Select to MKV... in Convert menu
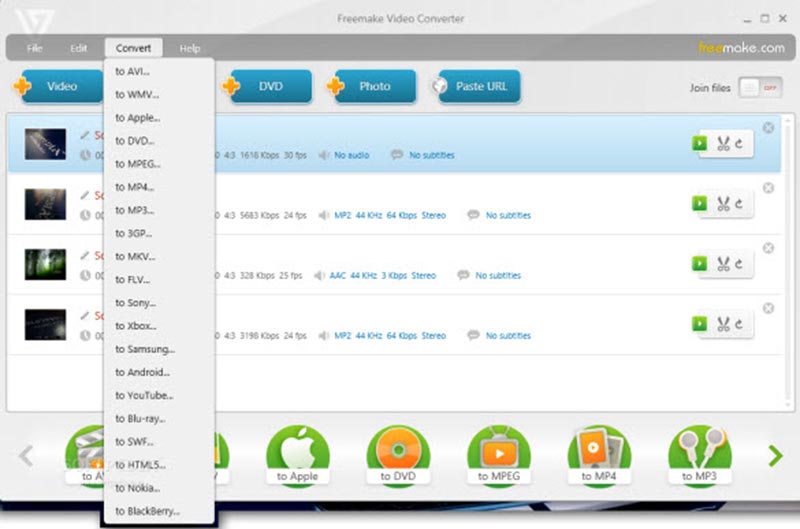 pyautogui.click(x=134, y=256)
